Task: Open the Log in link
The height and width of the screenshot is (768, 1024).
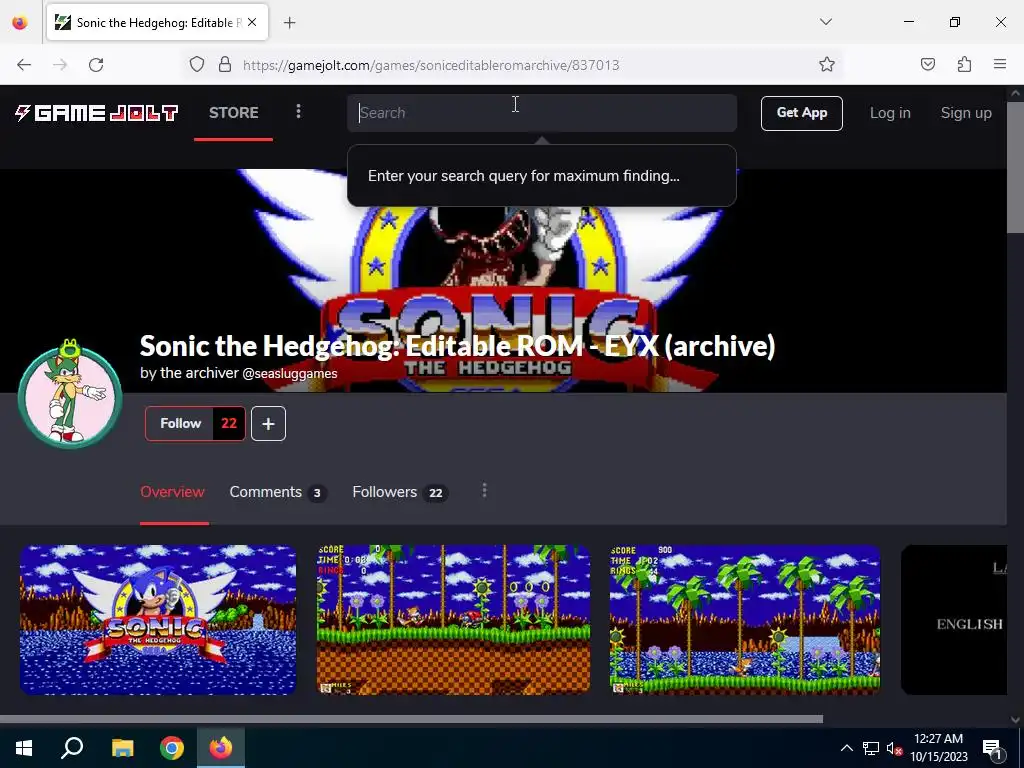Action: tap(889, 113)
